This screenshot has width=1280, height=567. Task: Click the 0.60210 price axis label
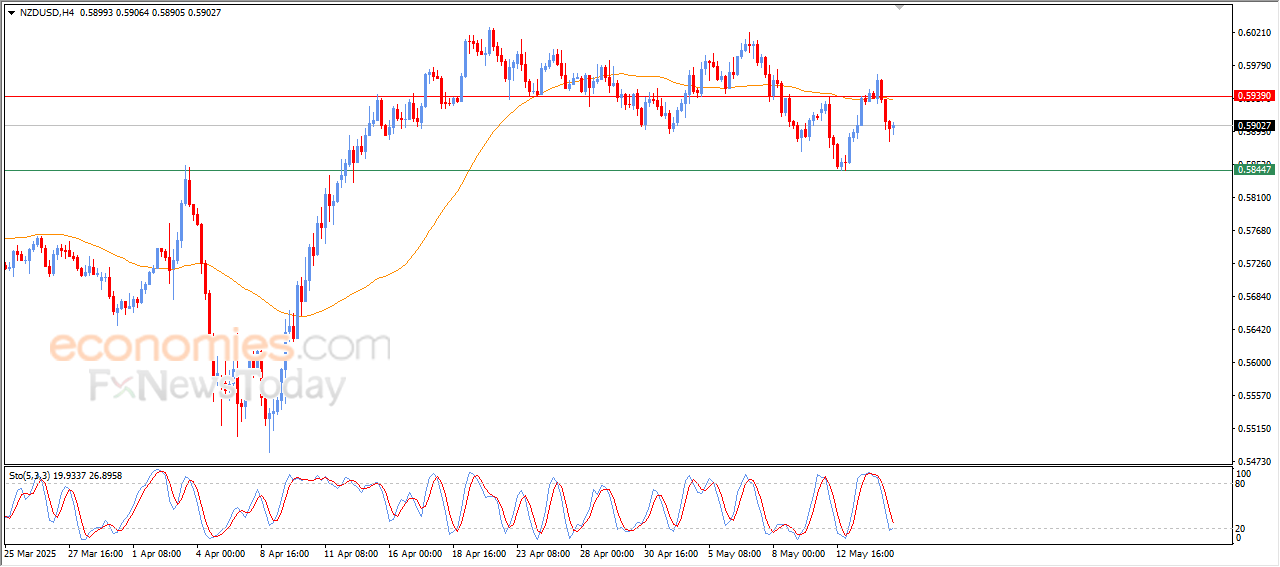(1254, 33)
